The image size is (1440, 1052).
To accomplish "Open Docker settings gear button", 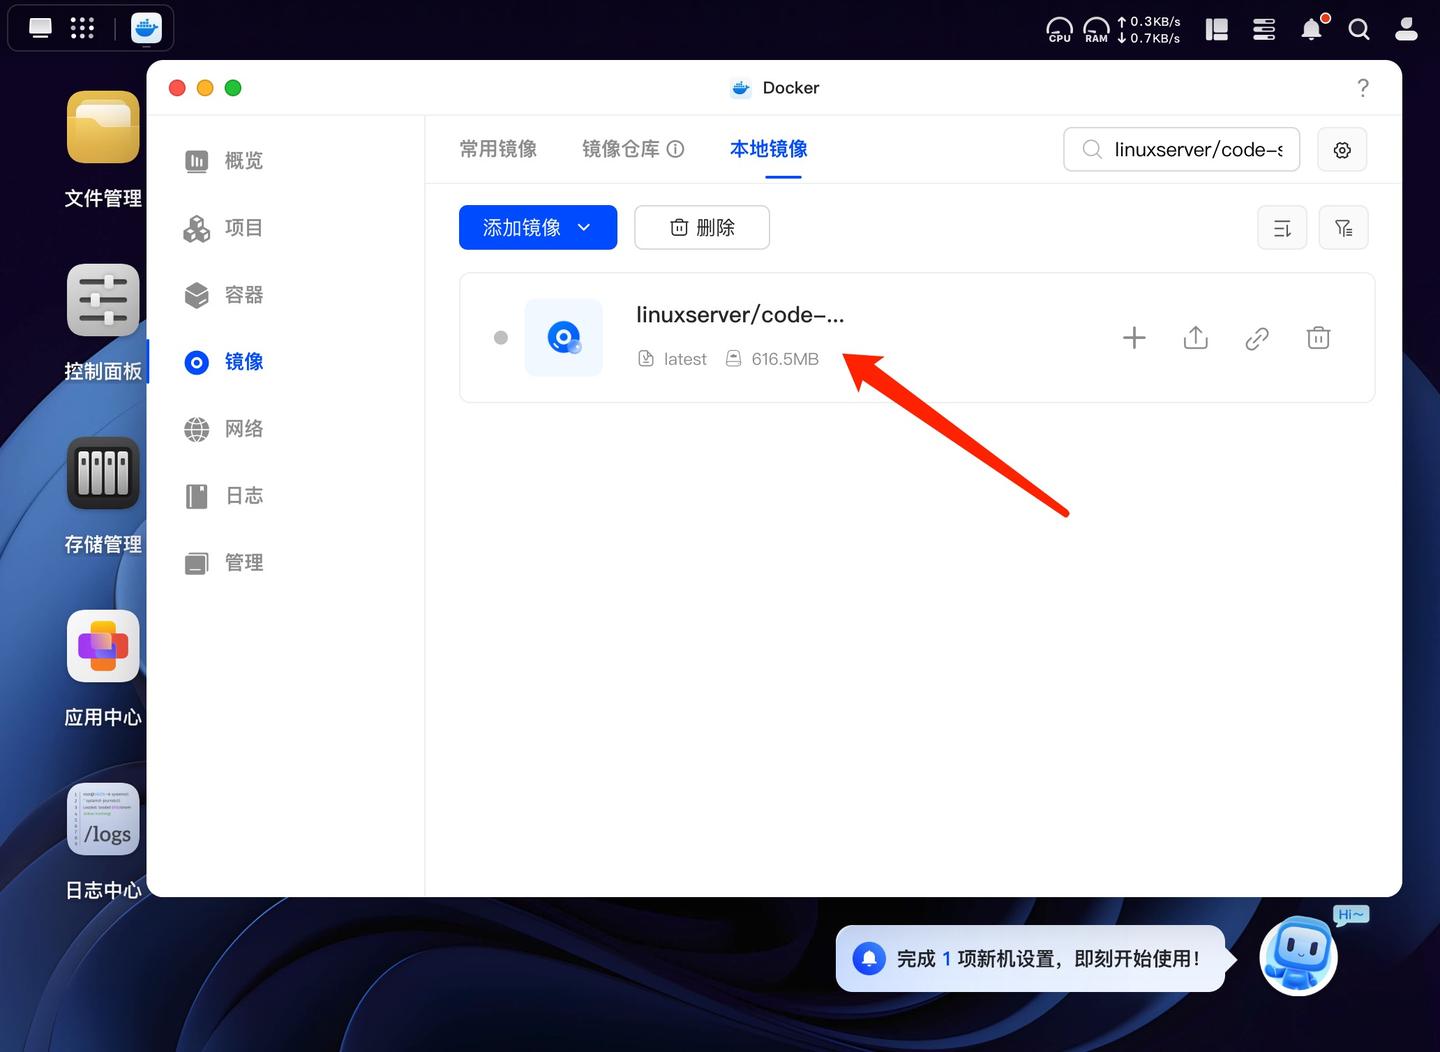I will [1342, 150].
